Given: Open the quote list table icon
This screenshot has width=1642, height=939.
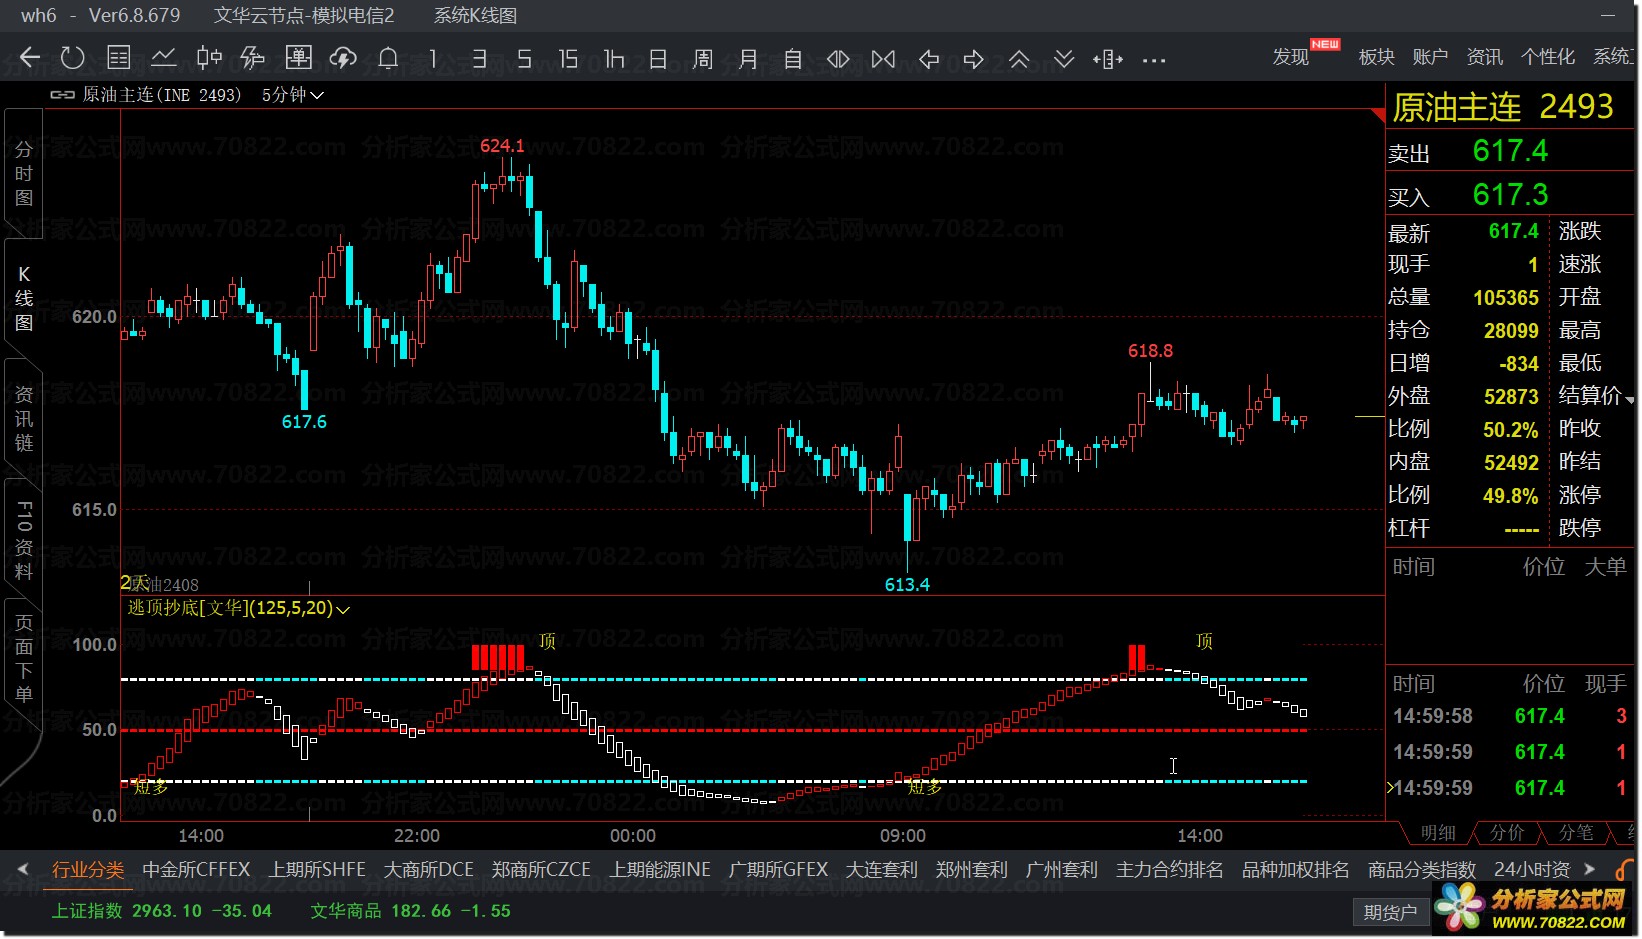Looking at the screenshot, I should click(x=118, y=58).
